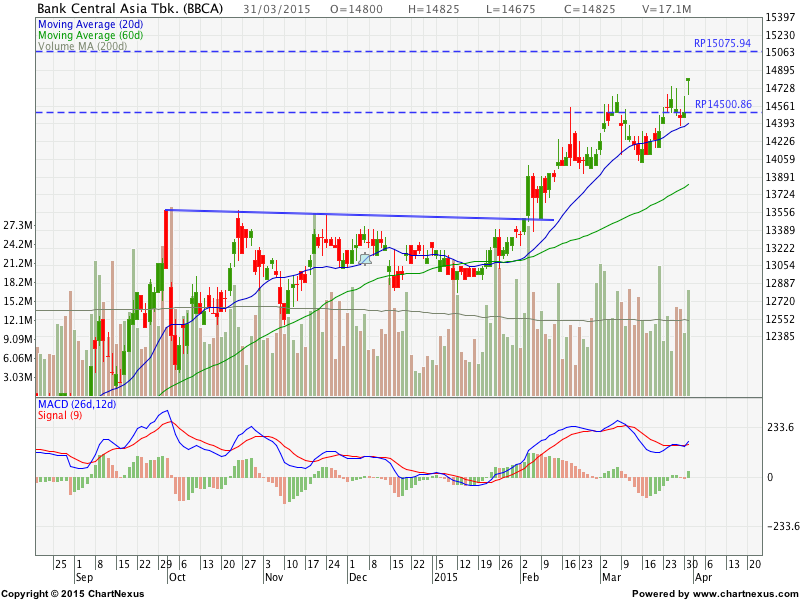
Task: Click the 27.3M volume axis label
Action: pyautogui.click(x=20, y=225)
